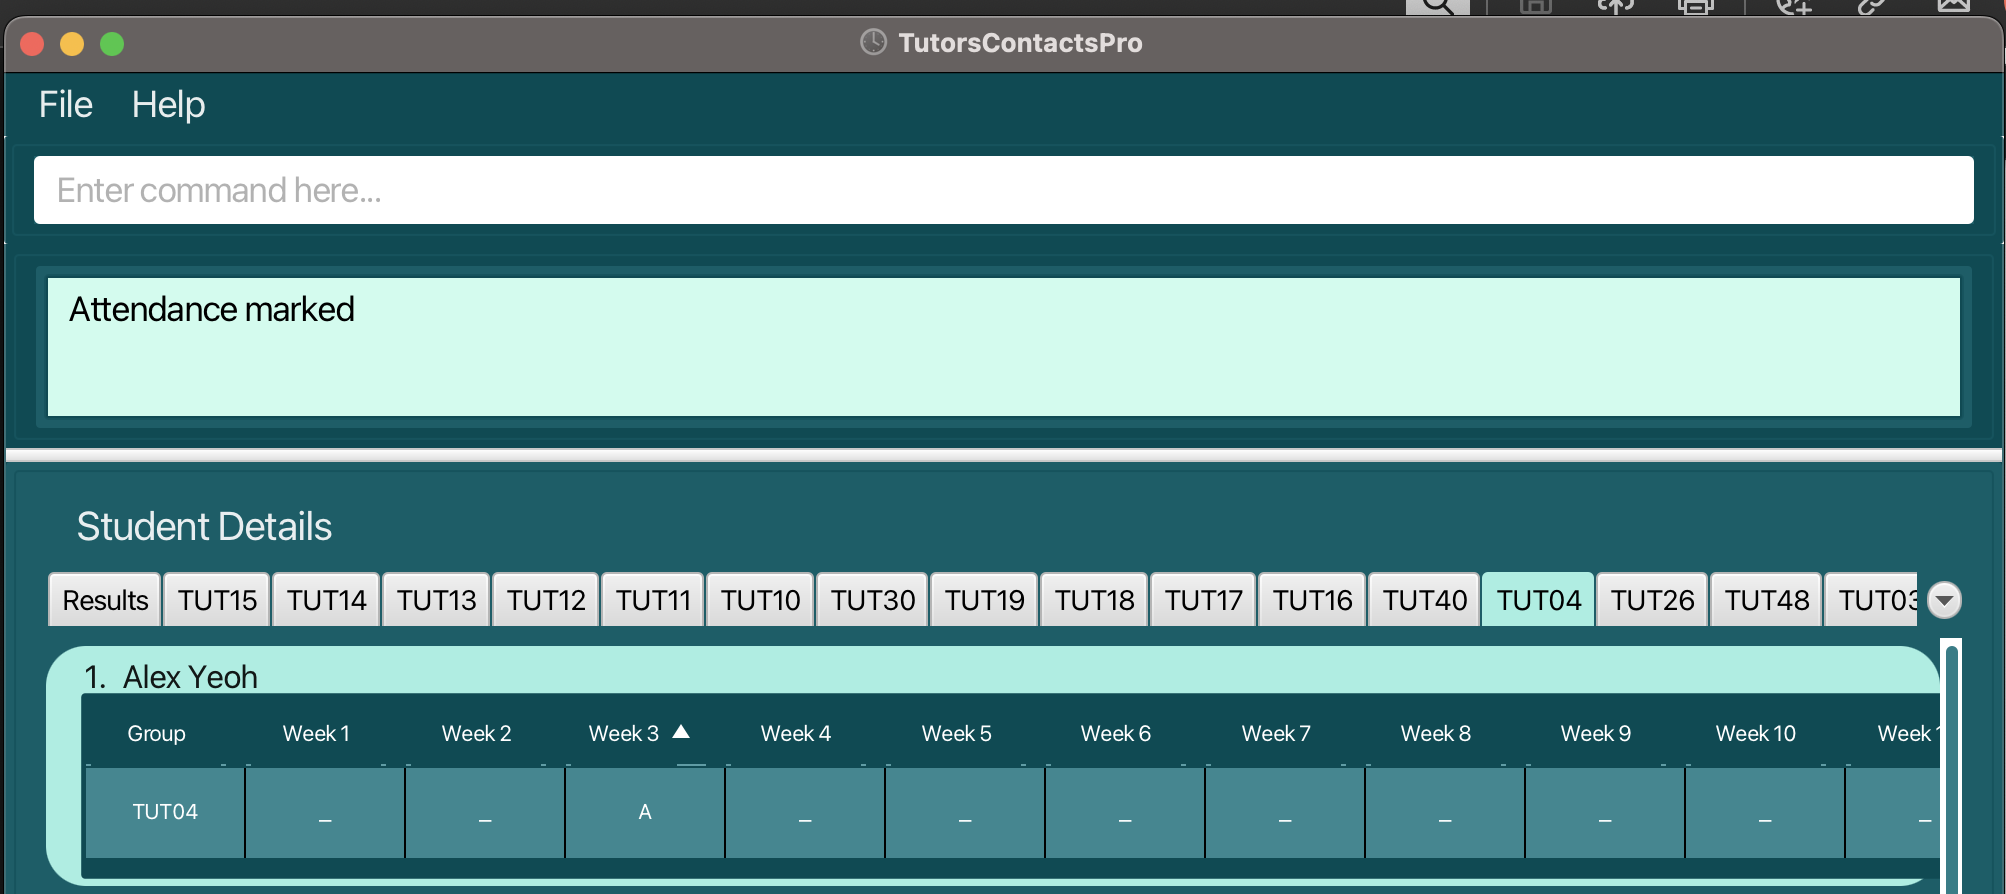Select the Week 5 attendance cell
This screenshot has width=2006, height=894.
pos(965,812)
